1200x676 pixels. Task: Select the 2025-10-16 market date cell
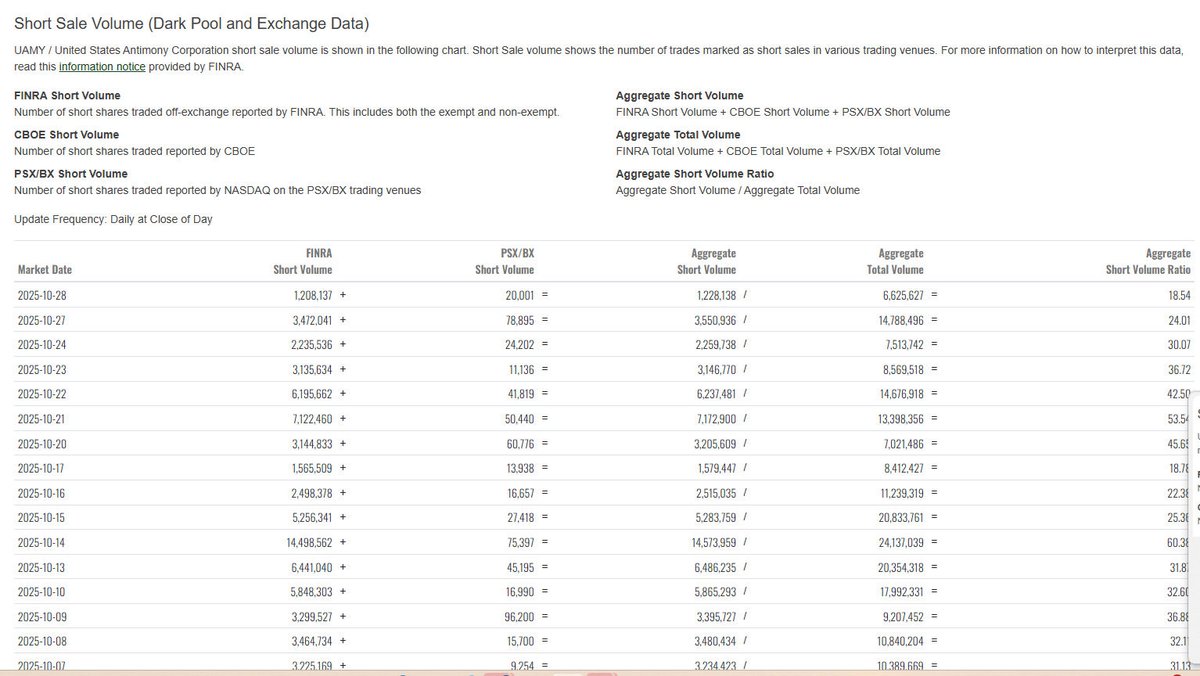[x=42, y=494]
